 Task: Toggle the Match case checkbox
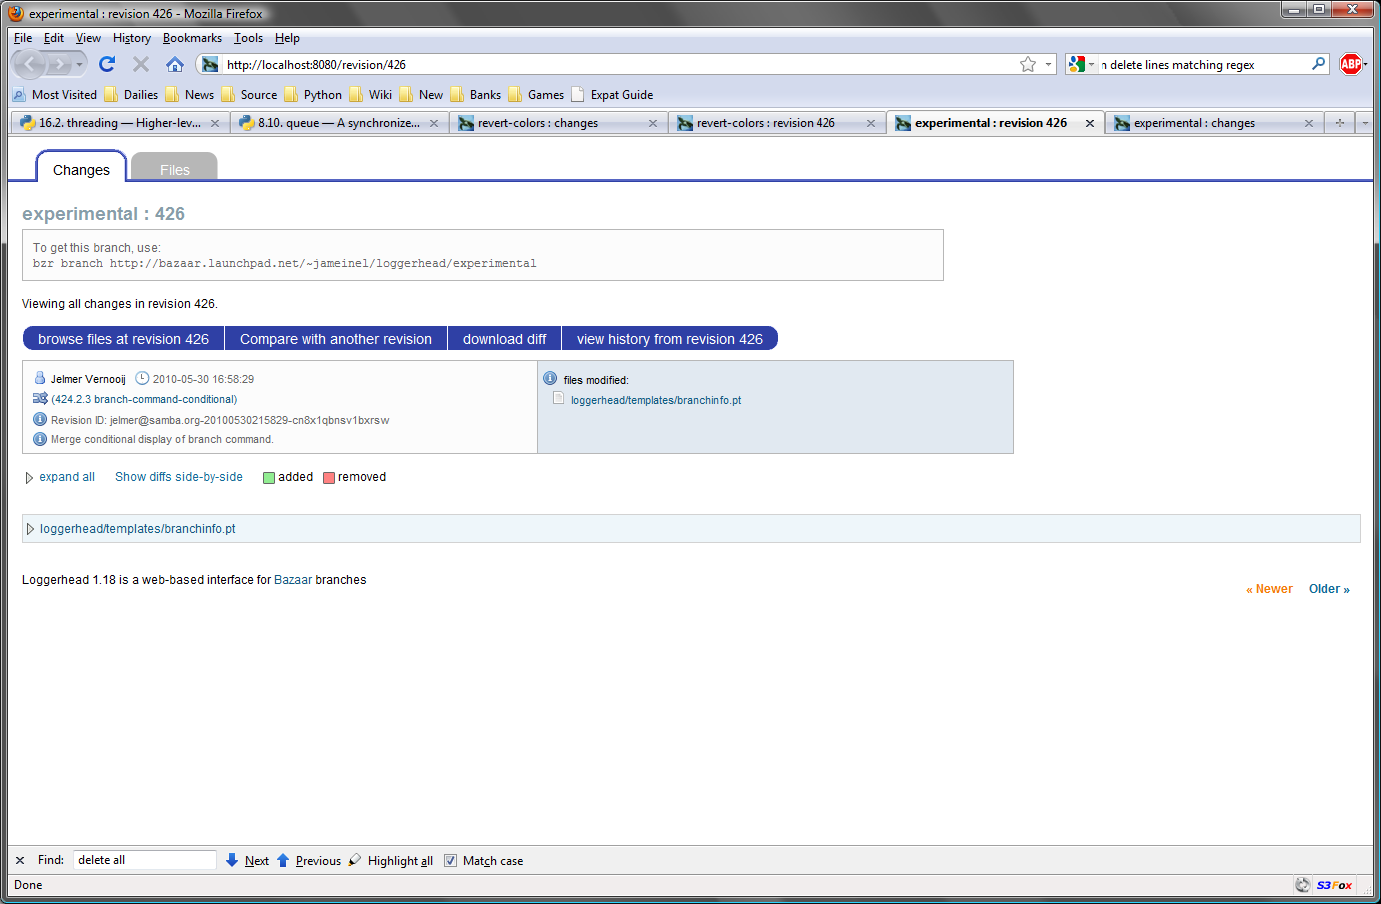(450, 861)
